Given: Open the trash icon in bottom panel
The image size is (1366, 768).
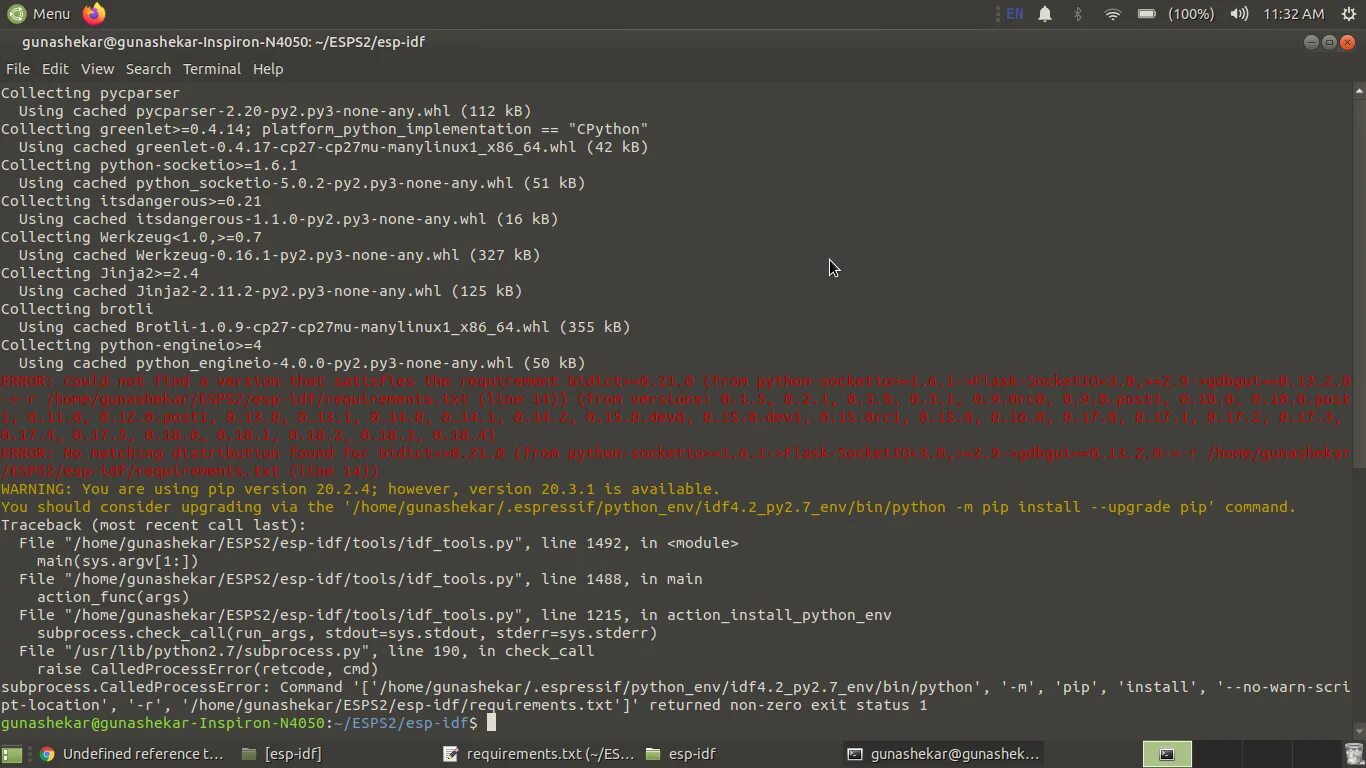Looking at the screenshot, I should (x=1354, y=754).
